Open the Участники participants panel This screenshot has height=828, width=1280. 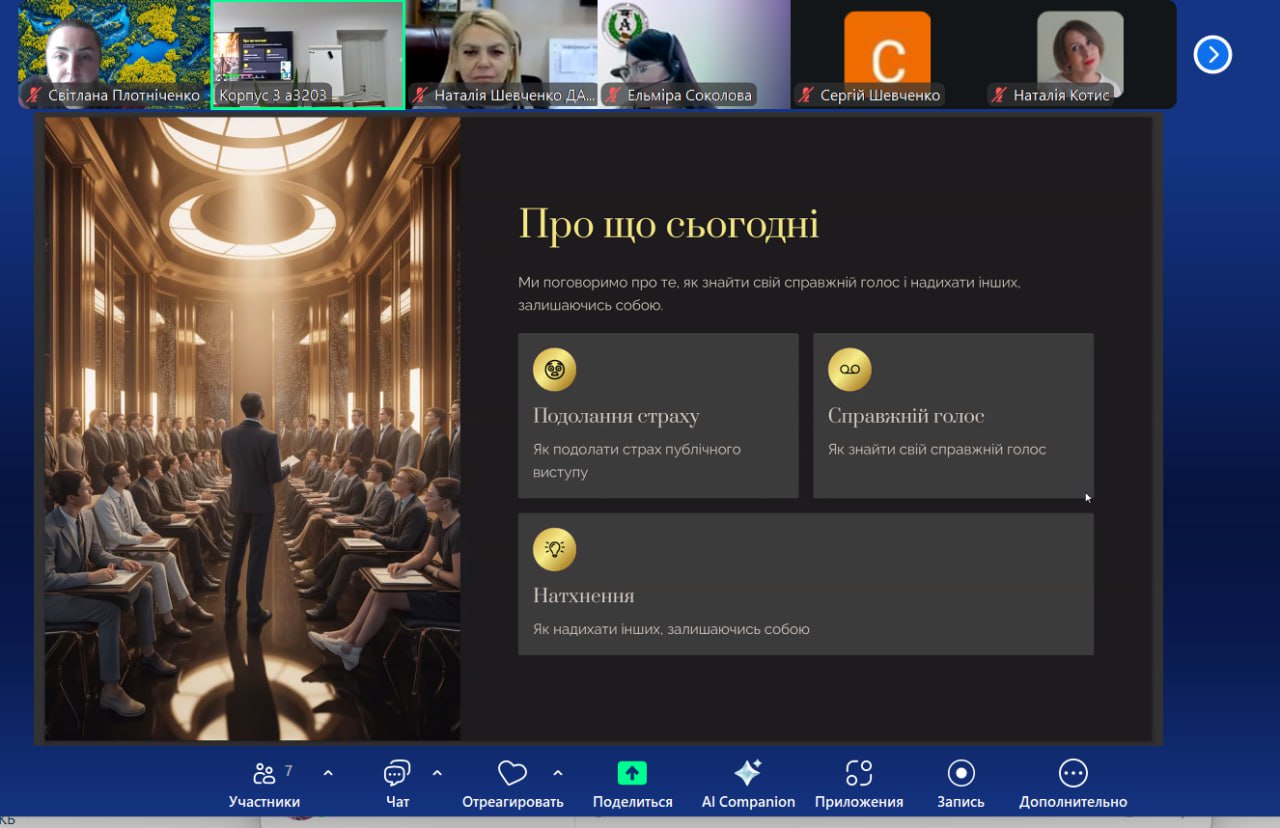[x=264, y=783]
